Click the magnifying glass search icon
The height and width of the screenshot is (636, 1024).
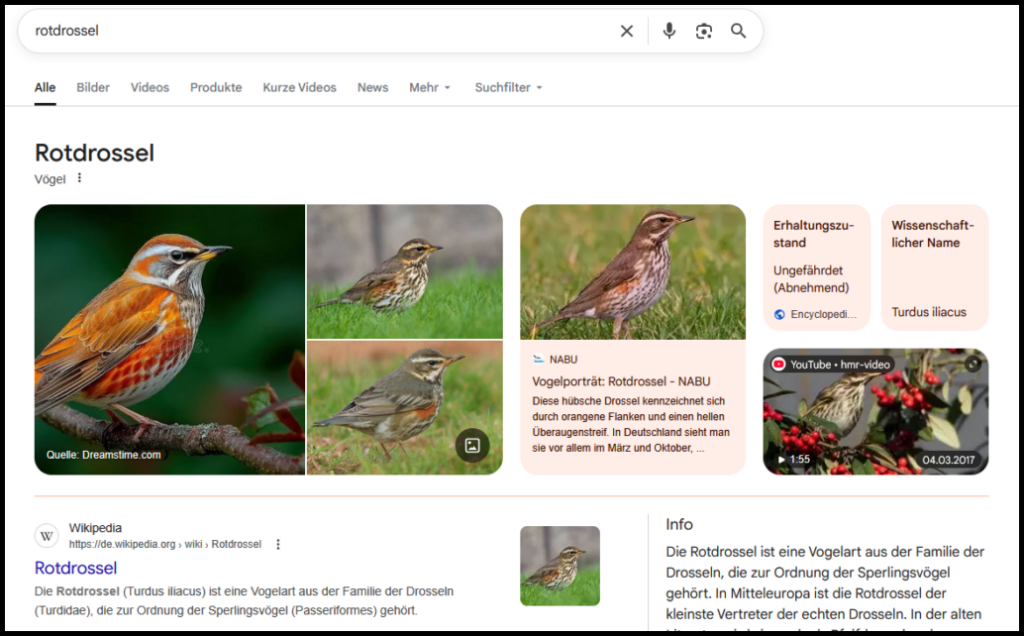(x=738, y=31)
